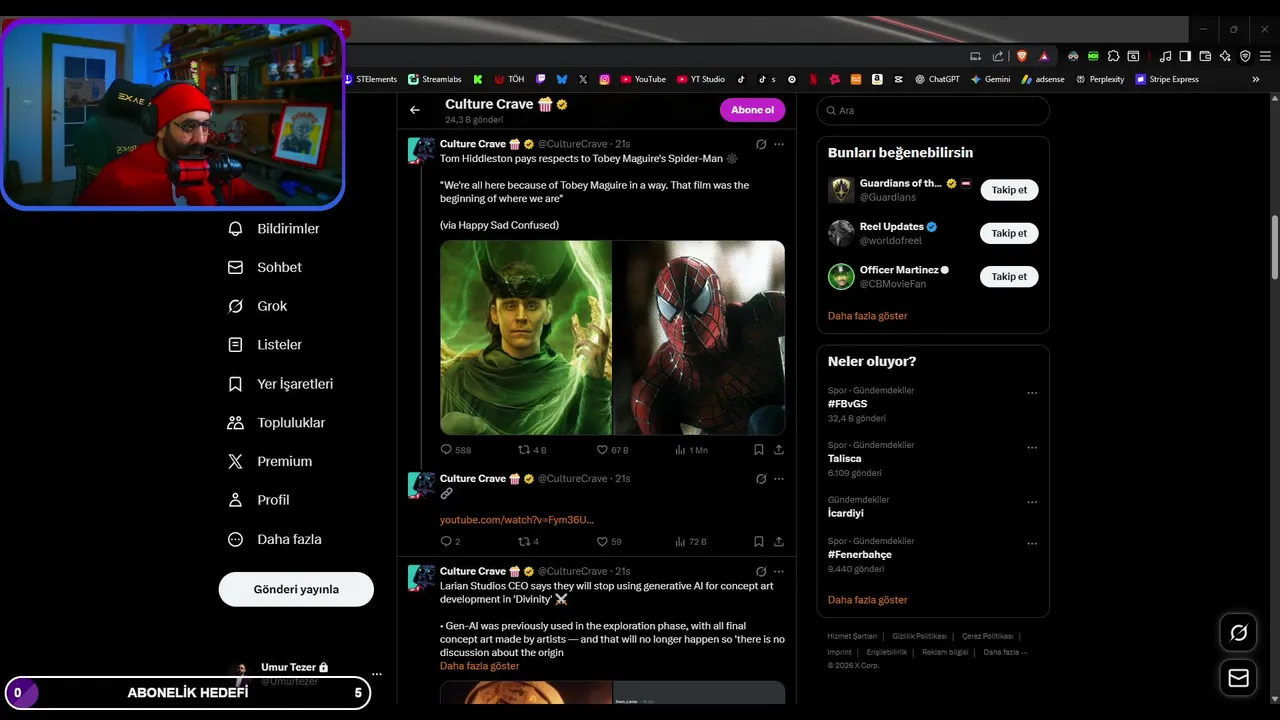Open more options on YouTube link post
The width and height of the screenshot is (1280, 720).
[x=779, y=479]
